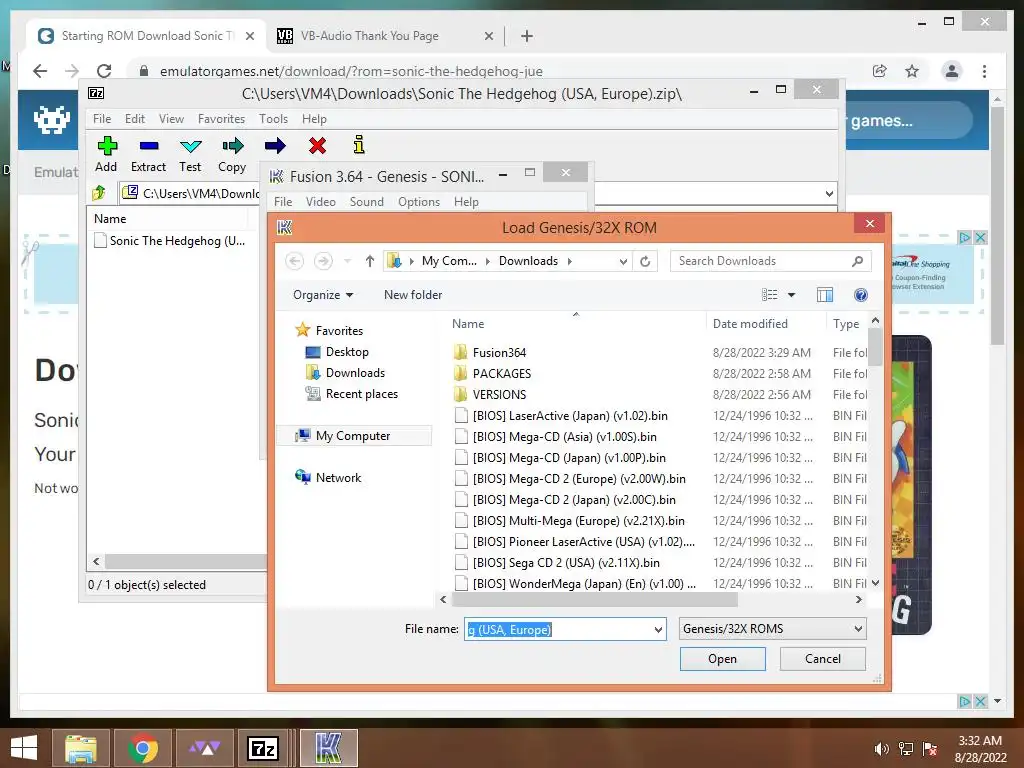
Task: Select [BIOS] Sega CD 2 (USA) file
Action: [x=566, y=562]
